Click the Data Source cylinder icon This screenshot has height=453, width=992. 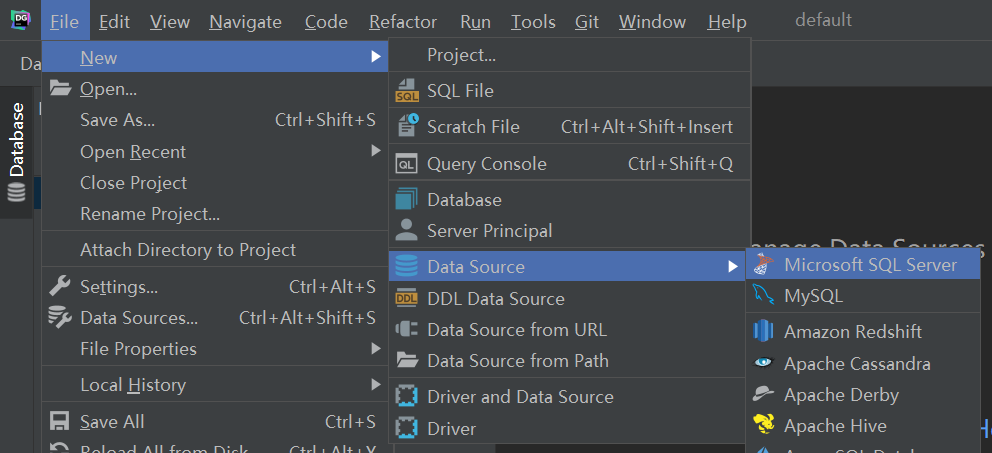click(406, 266)
